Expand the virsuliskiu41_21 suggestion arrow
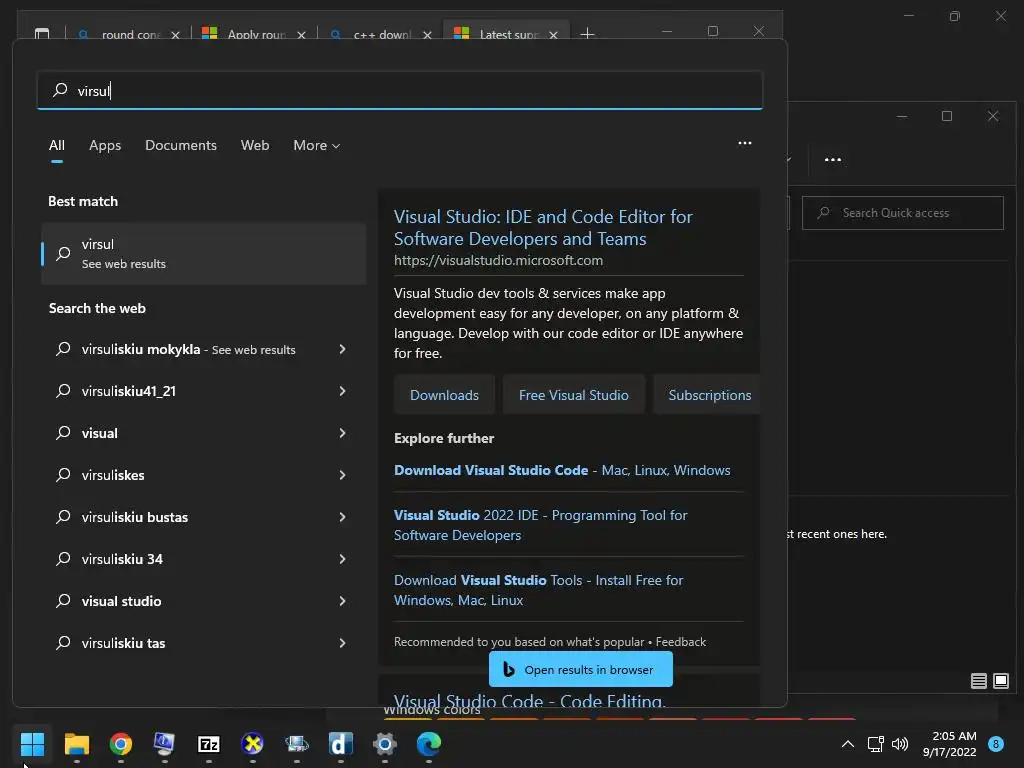Image resolution: width=1024 pixels, height=768 pixels. tap(342, 391)
